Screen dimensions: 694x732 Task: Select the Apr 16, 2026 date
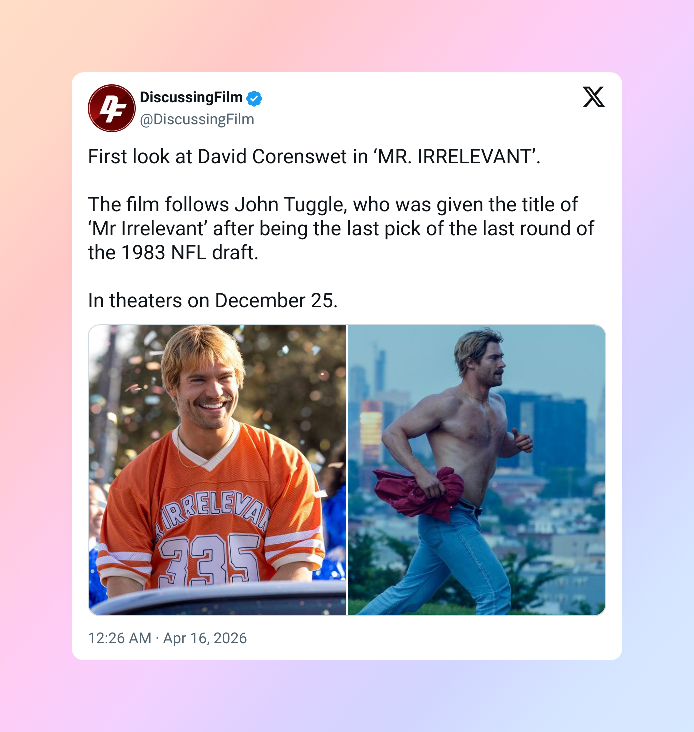[205, 638]
